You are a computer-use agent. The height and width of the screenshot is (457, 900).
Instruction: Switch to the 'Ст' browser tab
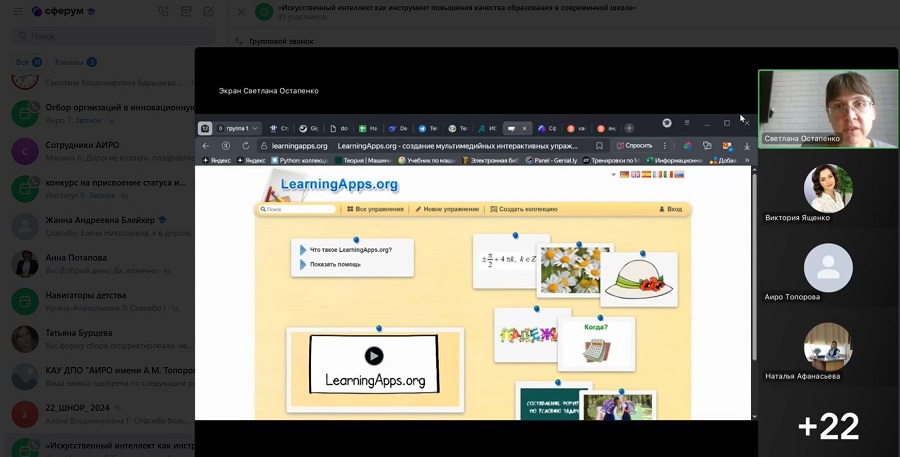279,129
